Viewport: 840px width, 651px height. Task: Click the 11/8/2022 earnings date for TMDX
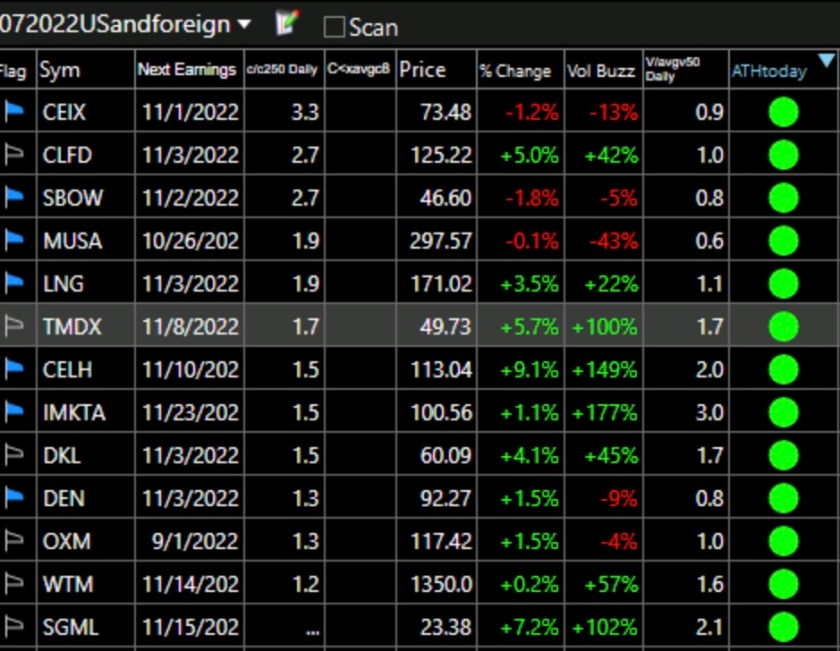click(x=190, y=326)
